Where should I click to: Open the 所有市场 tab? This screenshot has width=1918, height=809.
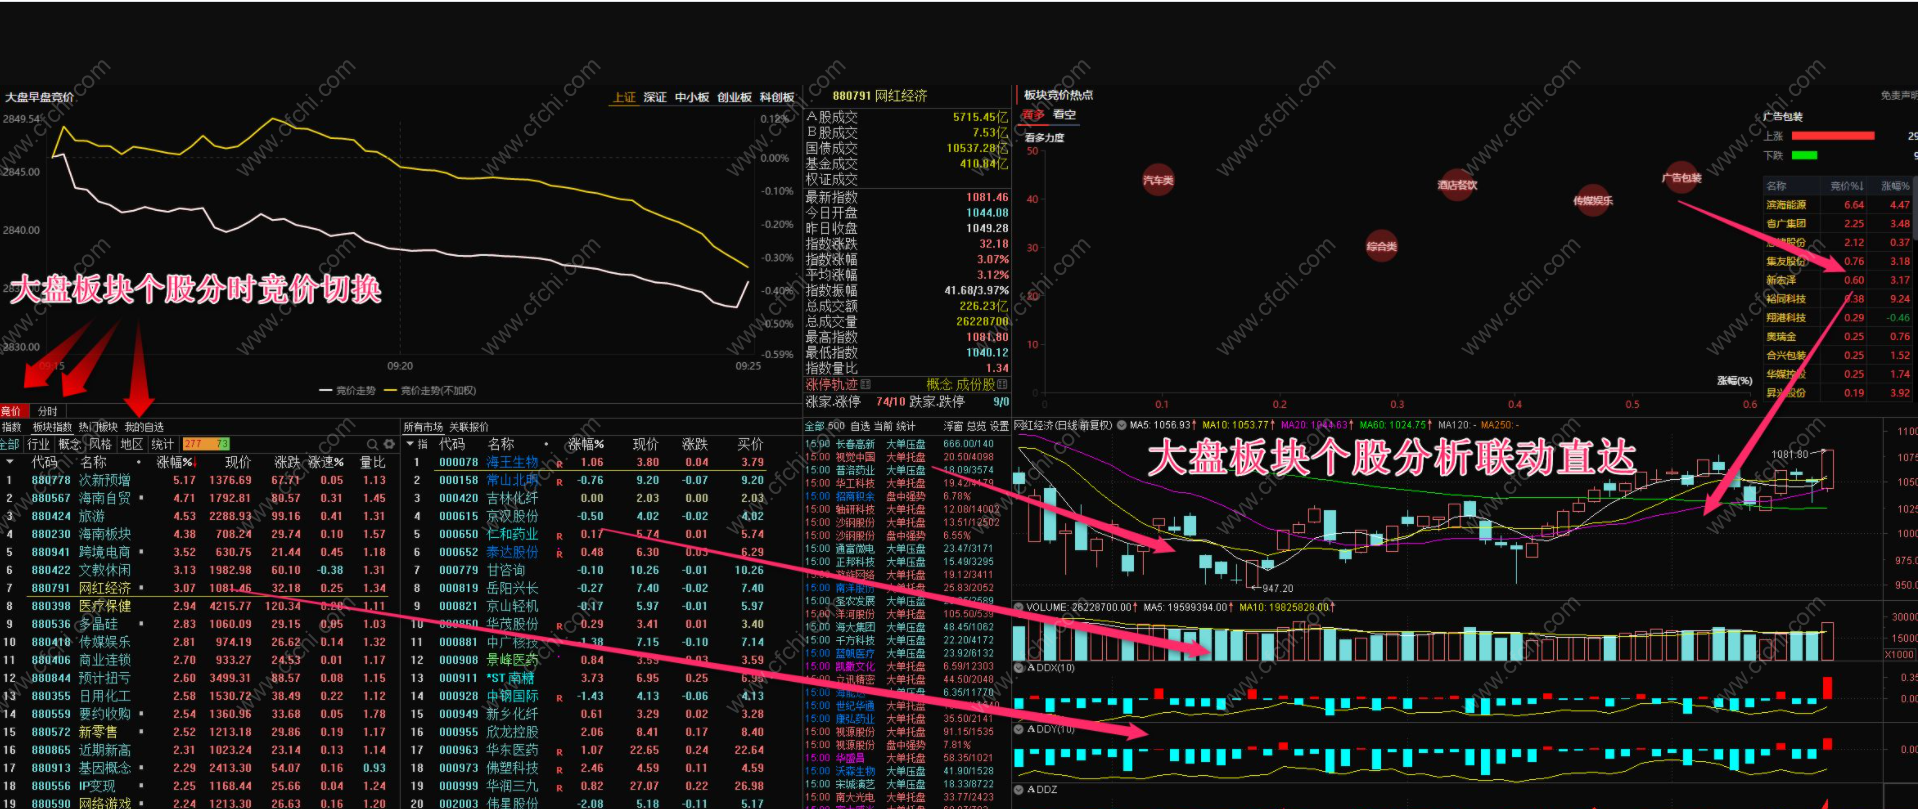tap(423, 427)
